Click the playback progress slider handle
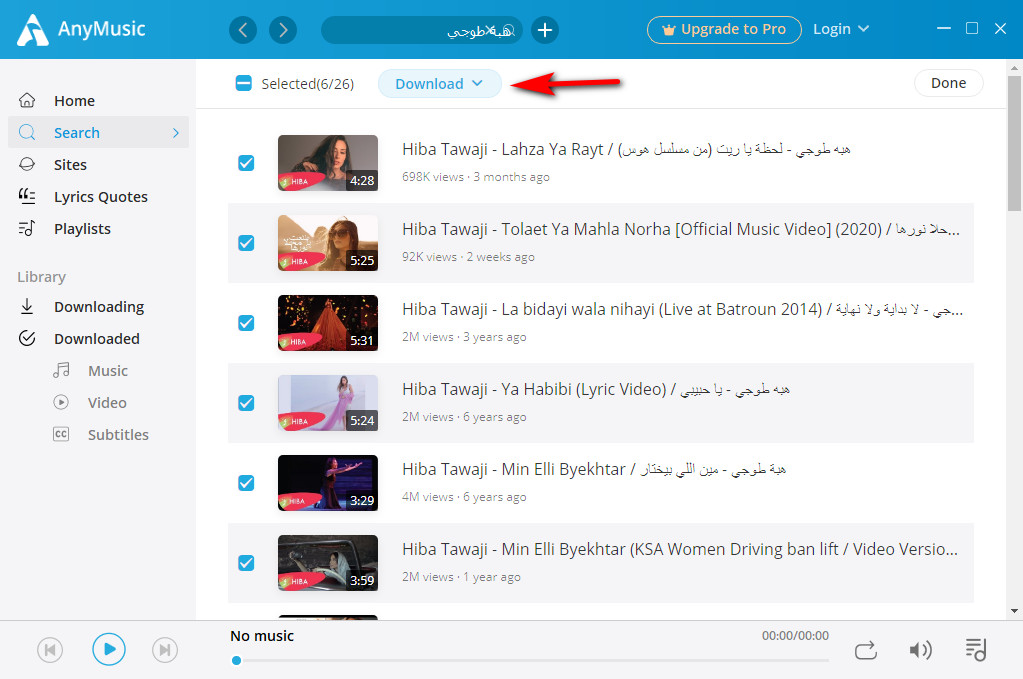The width and height of the screenshot is (1023, 679). tap(237, 661)
